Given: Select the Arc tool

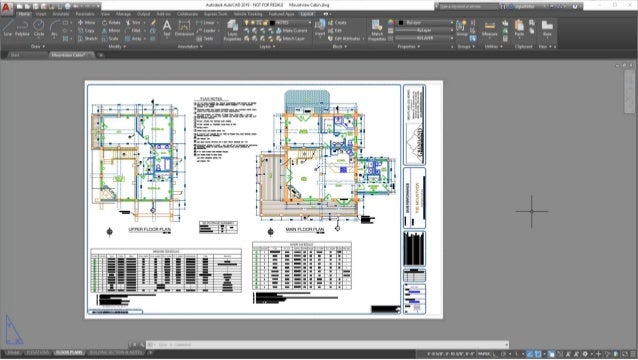Looking at the screenshot, I should 55,28.
